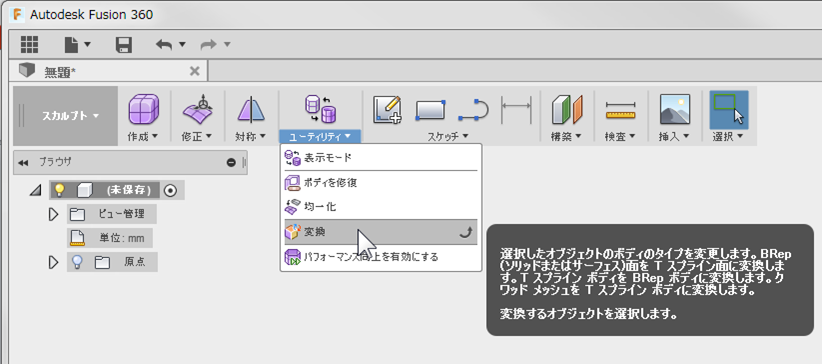822x364 pixels.
Task: Expand the 選択 menu
Action: click(729, 136)
